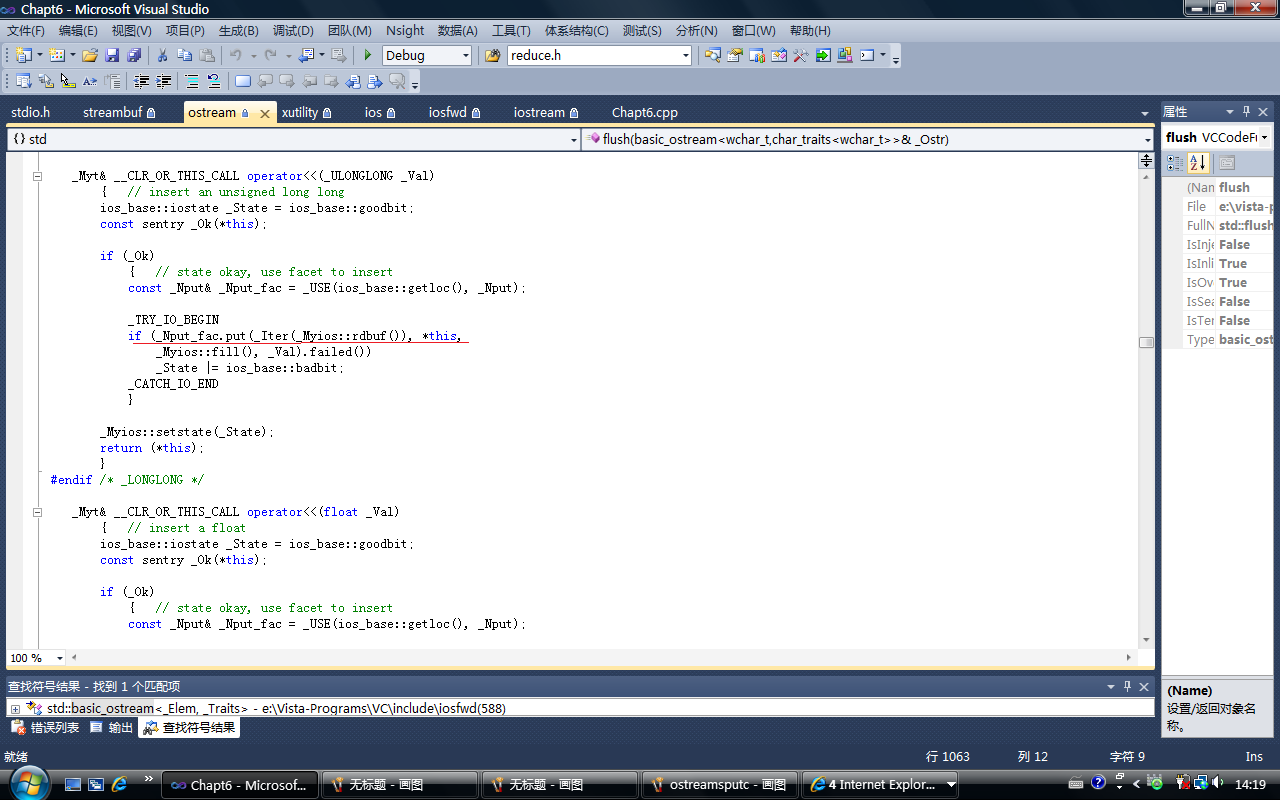Click the Open File folder icon
The height and width of the screenshot is (800, 1280).
(90, 55)
